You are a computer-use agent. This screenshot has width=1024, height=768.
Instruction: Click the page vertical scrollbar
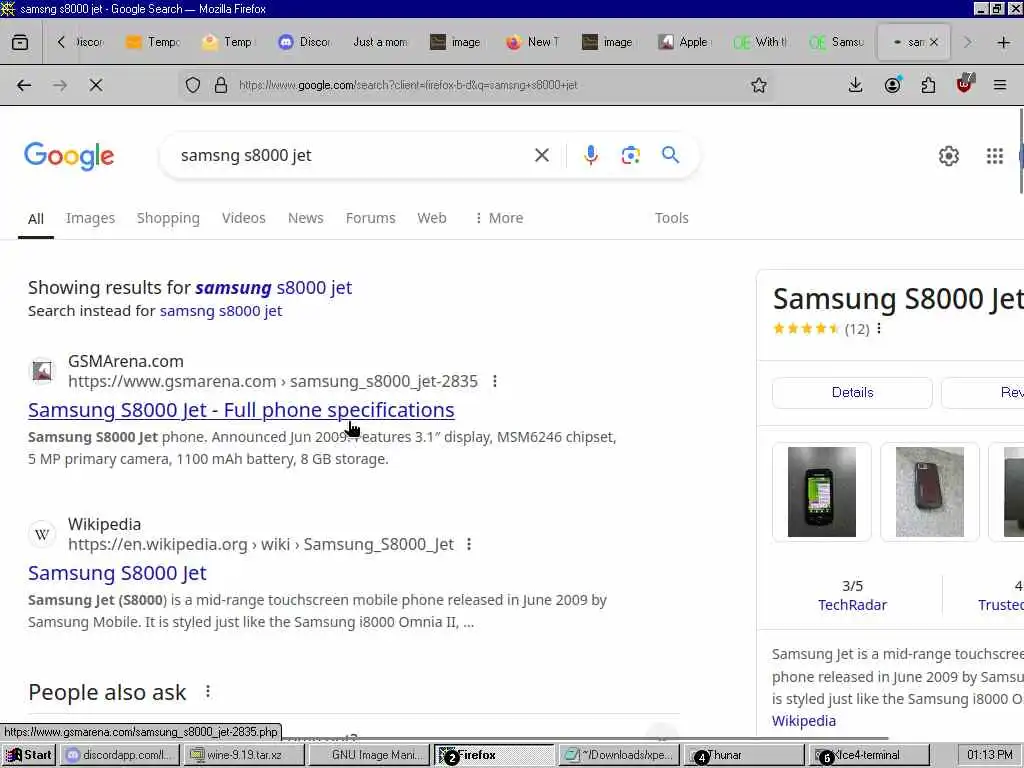1021,152
